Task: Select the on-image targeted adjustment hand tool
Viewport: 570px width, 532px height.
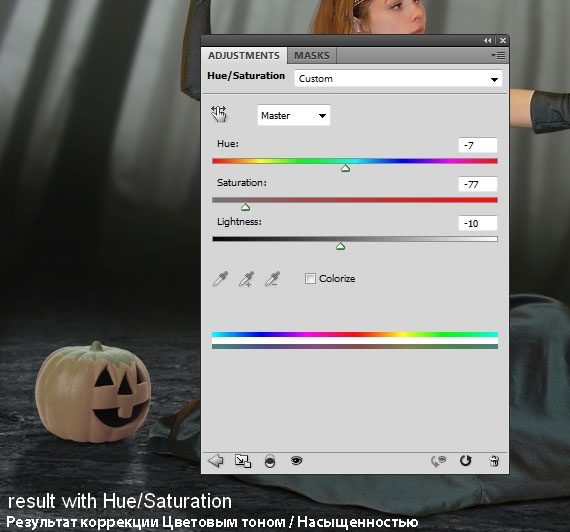Action: (219, 114)
